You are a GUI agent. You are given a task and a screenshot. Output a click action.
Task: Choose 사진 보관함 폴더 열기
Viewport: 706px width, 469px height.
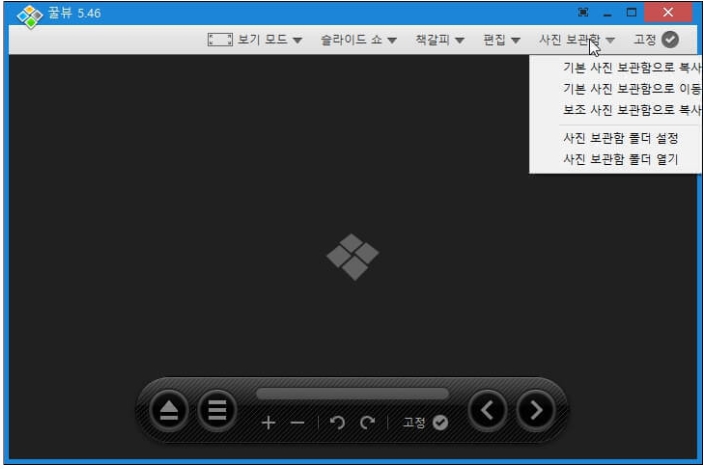pyautogui.click(x=620, y=159)
